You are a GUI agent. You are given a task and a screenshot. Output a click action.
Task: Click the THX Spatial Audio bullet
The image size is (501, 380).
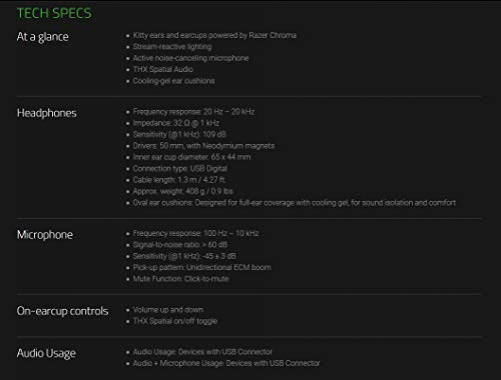click(163, 69)
